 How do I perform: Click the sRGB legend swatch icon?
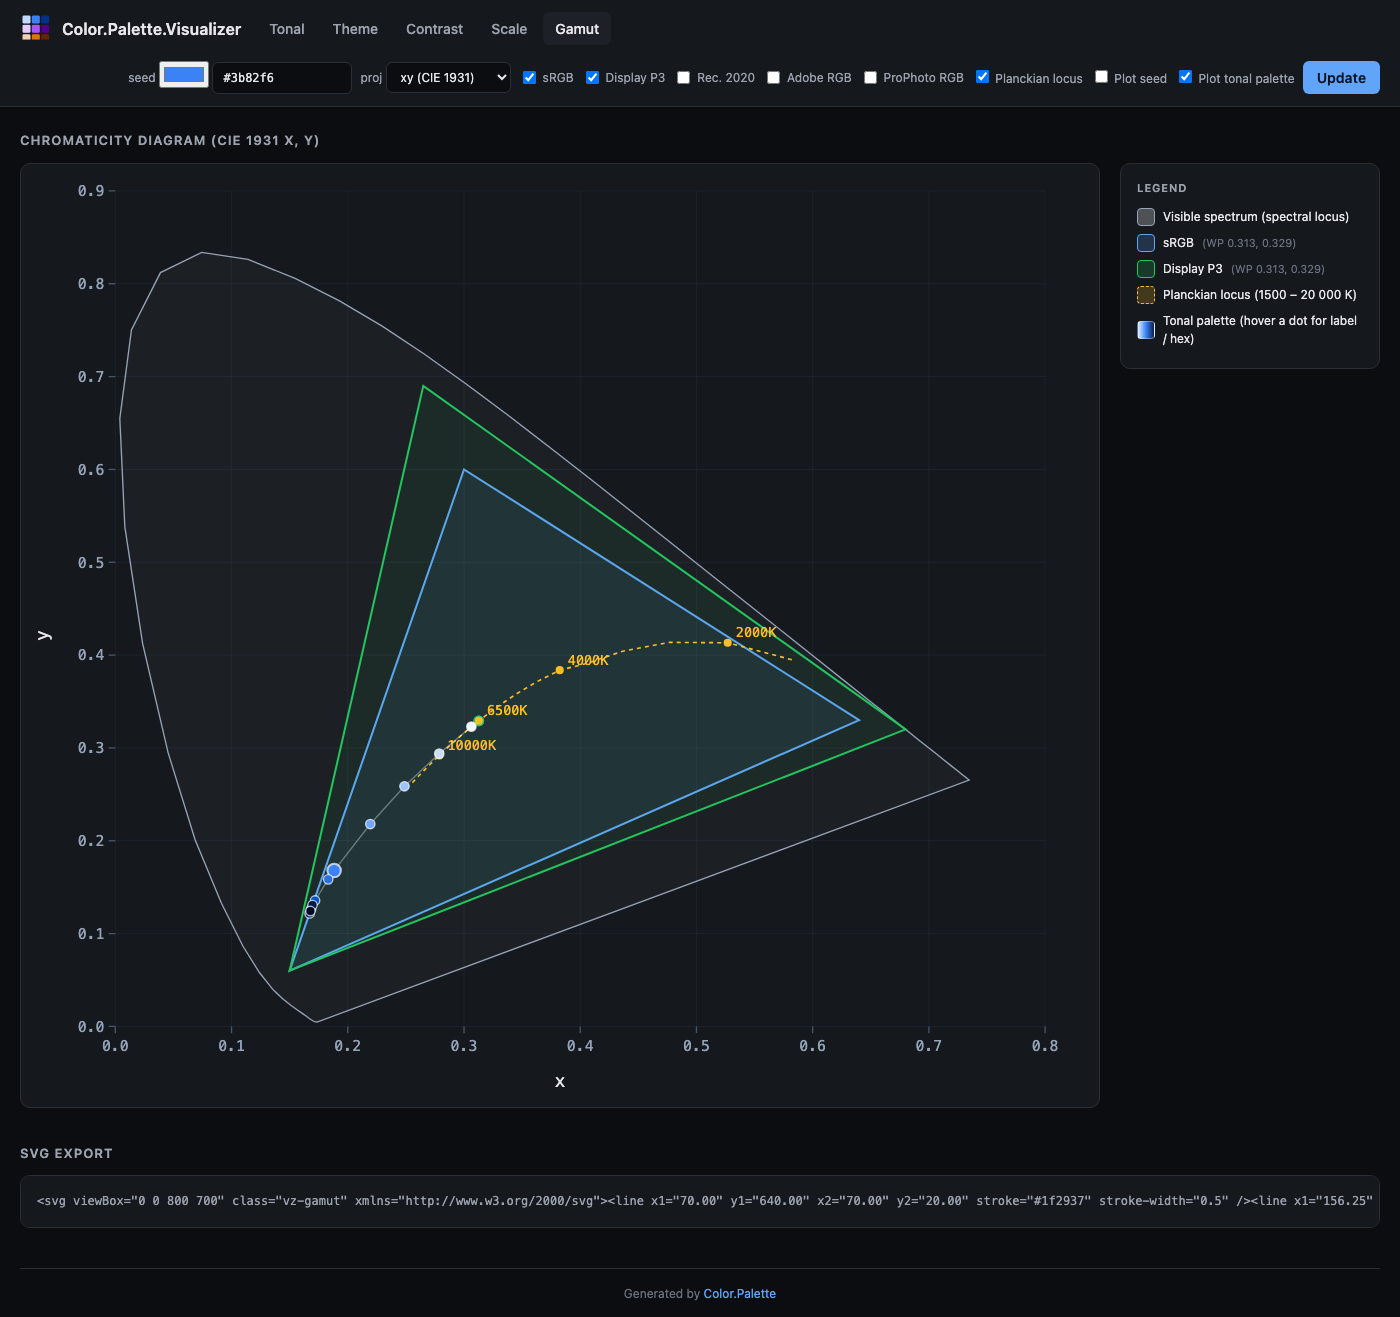pos(1146,243)
